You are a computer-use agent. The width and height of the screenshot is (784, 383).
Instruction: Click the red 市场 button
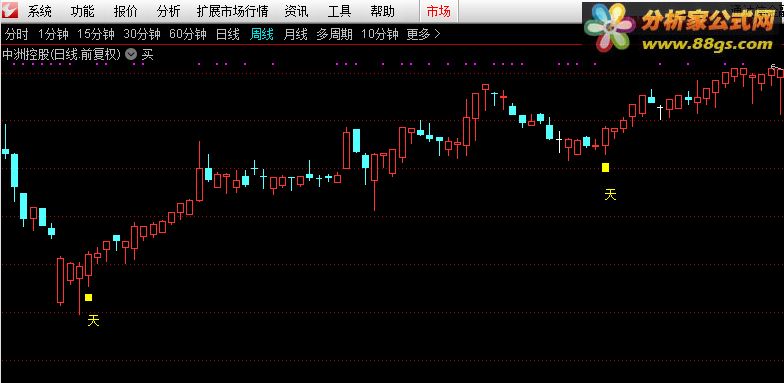(438, 11)
